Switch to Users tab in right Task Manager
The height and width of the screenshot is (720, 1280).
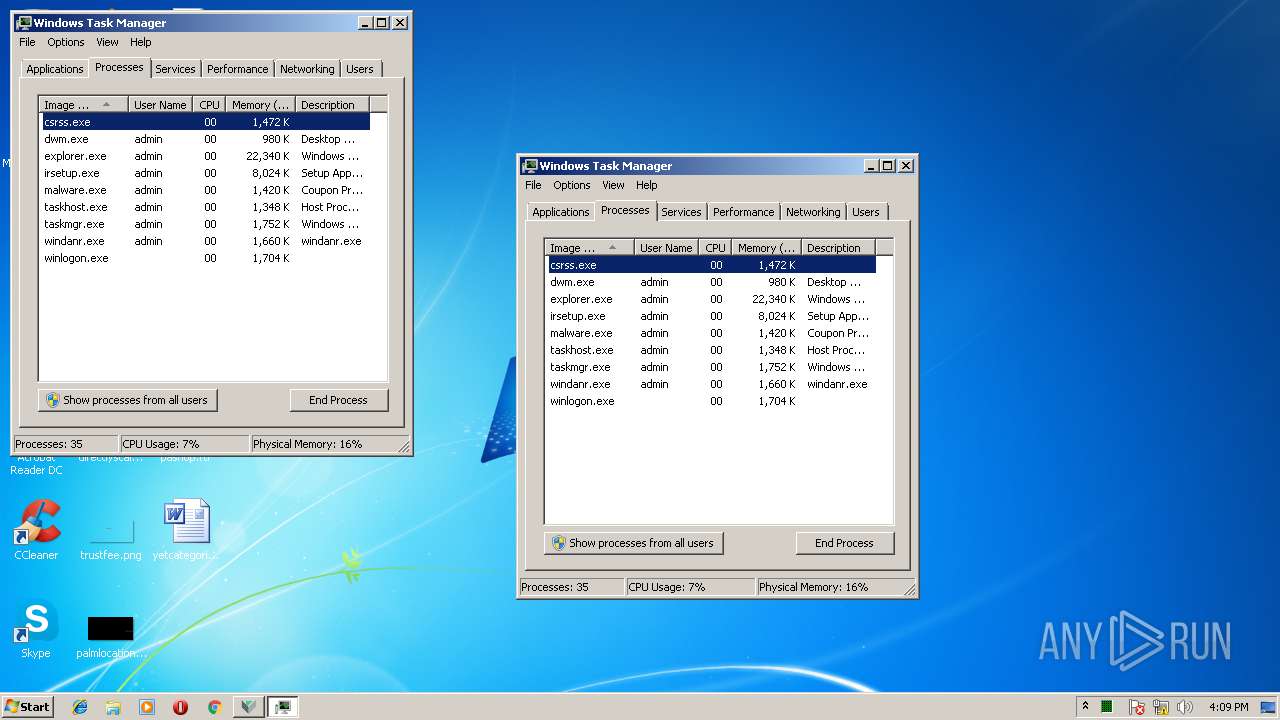866,212
